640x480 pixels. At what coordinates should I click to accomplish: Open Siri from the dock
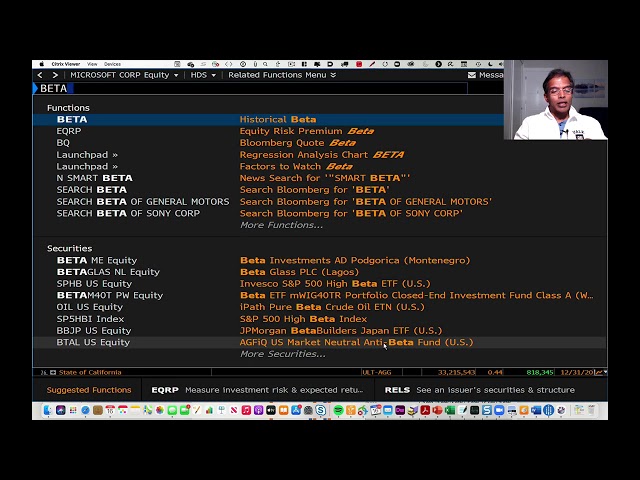[x=60, y=410]
